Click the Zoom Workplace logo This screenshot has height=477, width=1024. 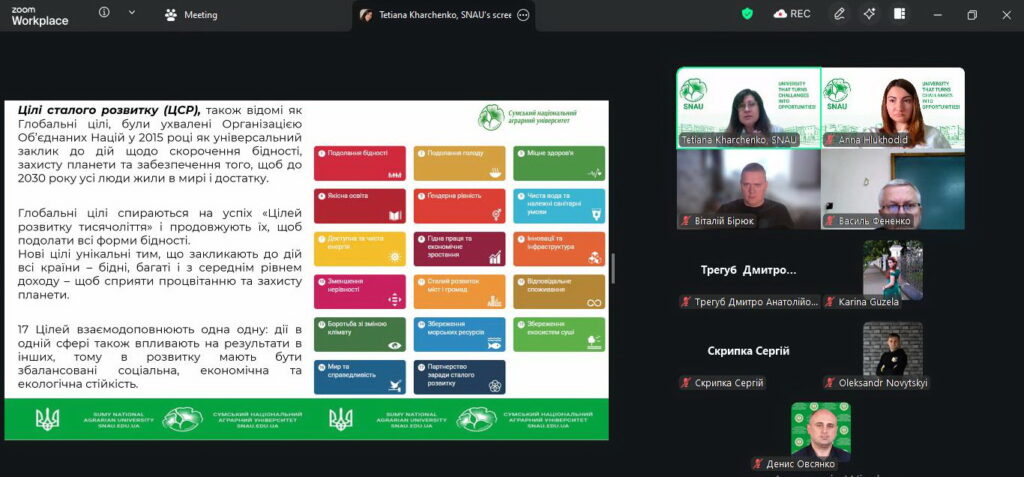39,16
